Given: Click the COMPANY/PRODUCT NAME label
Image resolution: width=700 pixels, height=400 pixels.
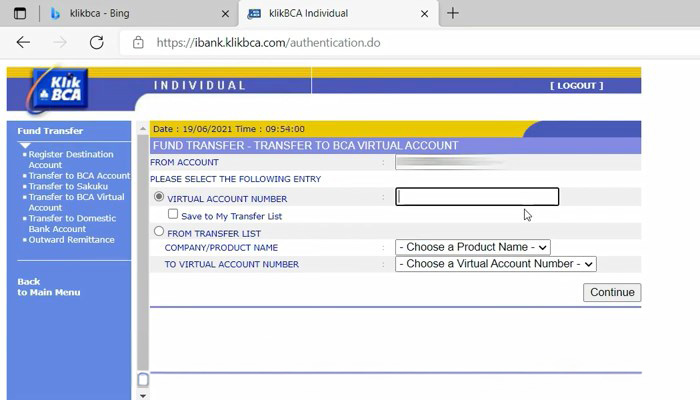Looking at the screenshot, I should pos(221,248).
